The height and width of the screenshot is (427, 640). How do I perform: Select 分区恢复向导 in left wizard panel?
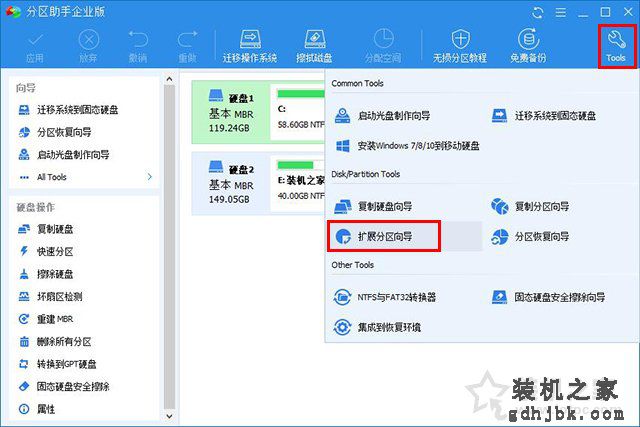click(55, 132)
